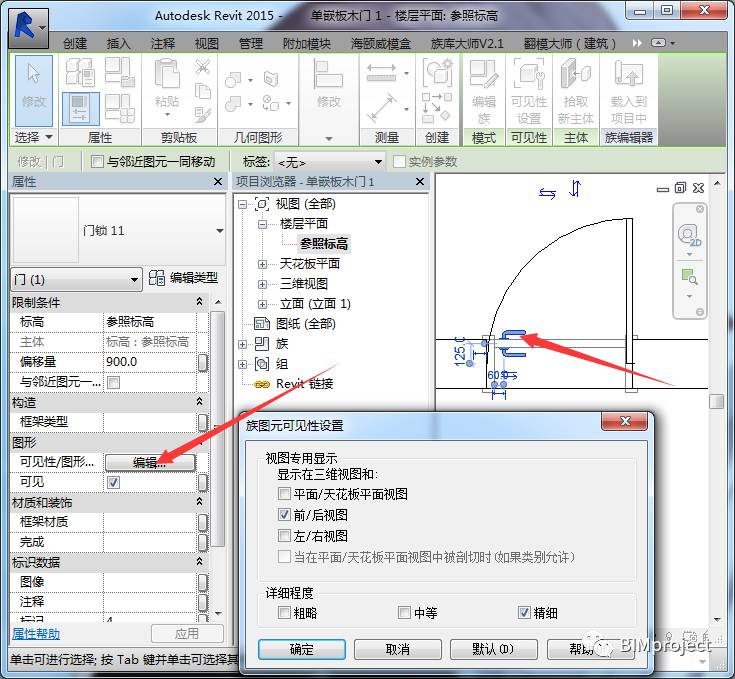Viewport: 735px width, 679px height.
Task: Click the 可见性设置 ribbon icon
Action: coord(529,91)
